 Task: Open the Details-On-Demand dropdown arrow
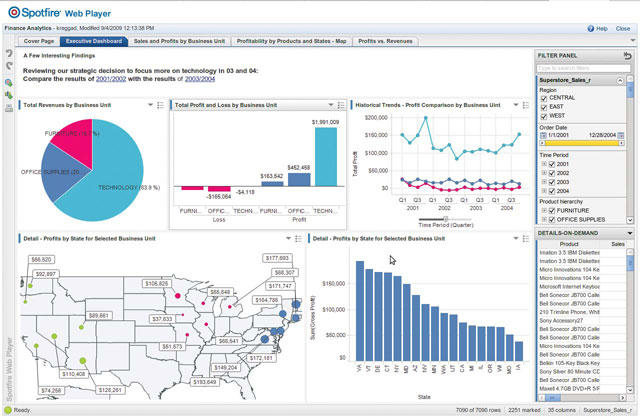pyautogui.click(x=630, y=233)
